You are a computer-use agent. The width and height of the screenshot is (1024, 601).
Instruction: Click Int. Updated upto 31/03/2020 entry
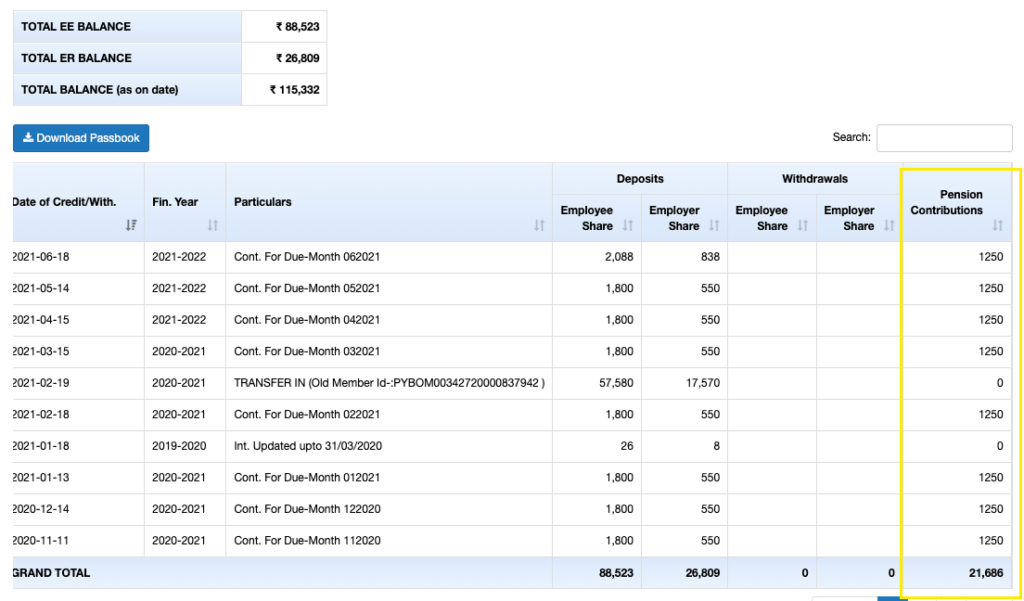(x=308, y=446)
